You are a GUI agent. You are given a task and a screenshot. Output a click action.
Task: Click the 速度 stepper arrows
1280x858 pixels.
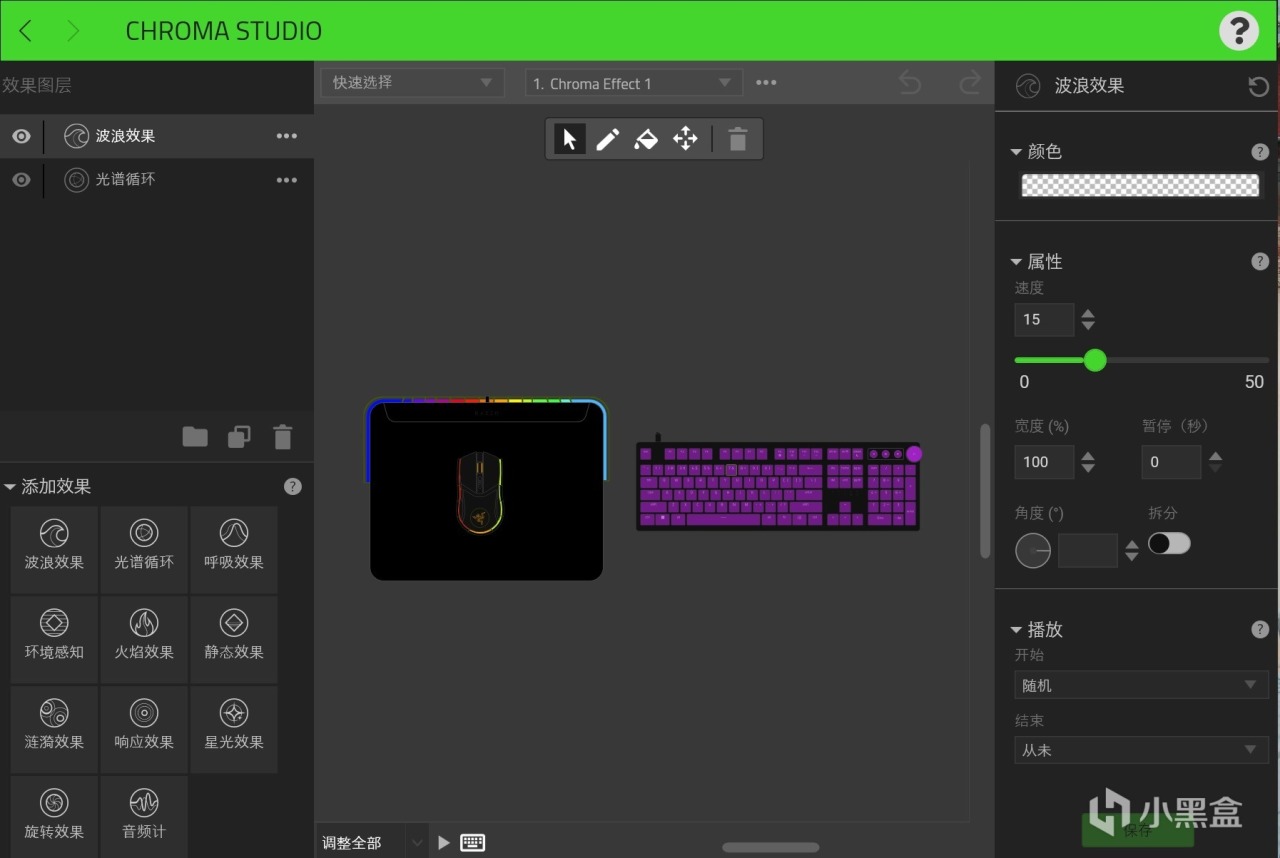point(1088,320)
